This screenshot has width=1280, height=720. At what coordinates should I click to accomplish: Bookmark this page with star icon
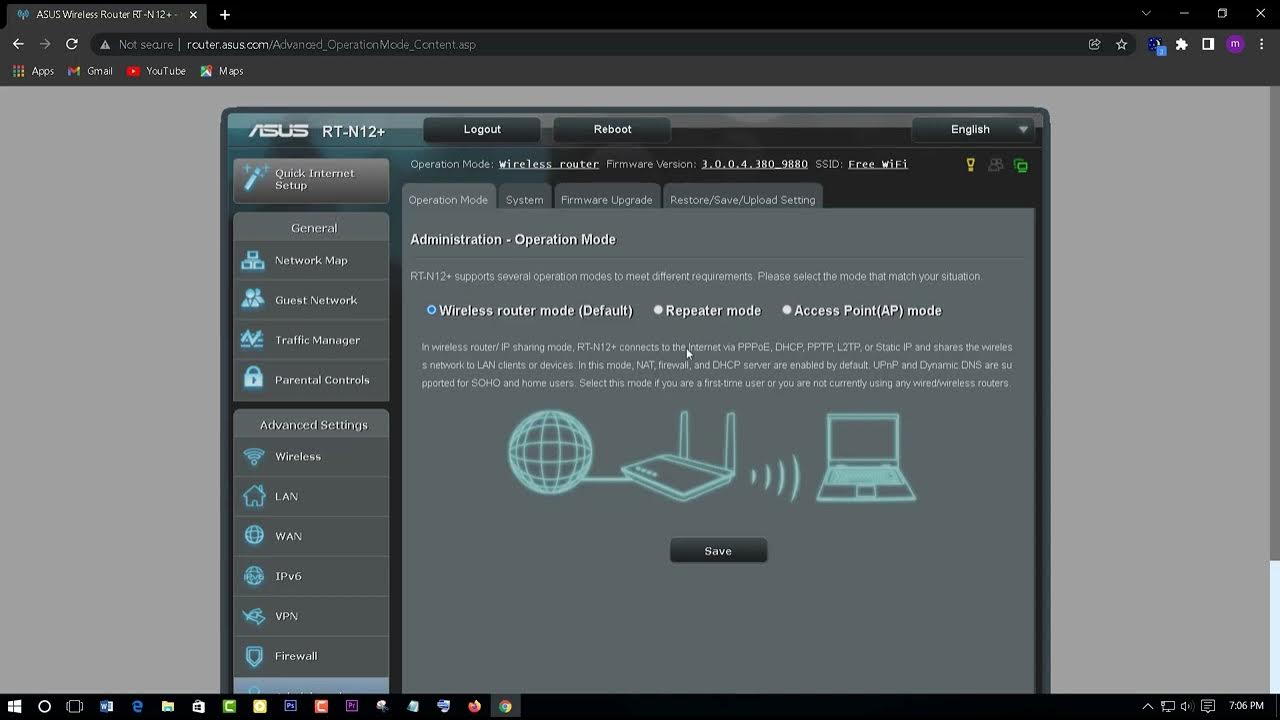click(x=1121, y=44)
